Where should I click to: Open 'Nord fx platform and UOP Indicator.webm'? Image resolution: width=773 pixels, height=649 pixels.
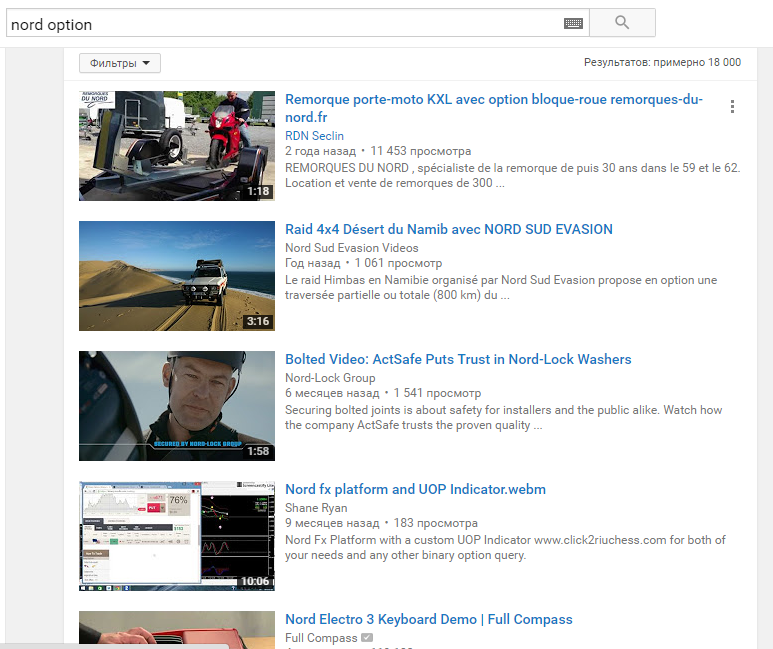415,489
